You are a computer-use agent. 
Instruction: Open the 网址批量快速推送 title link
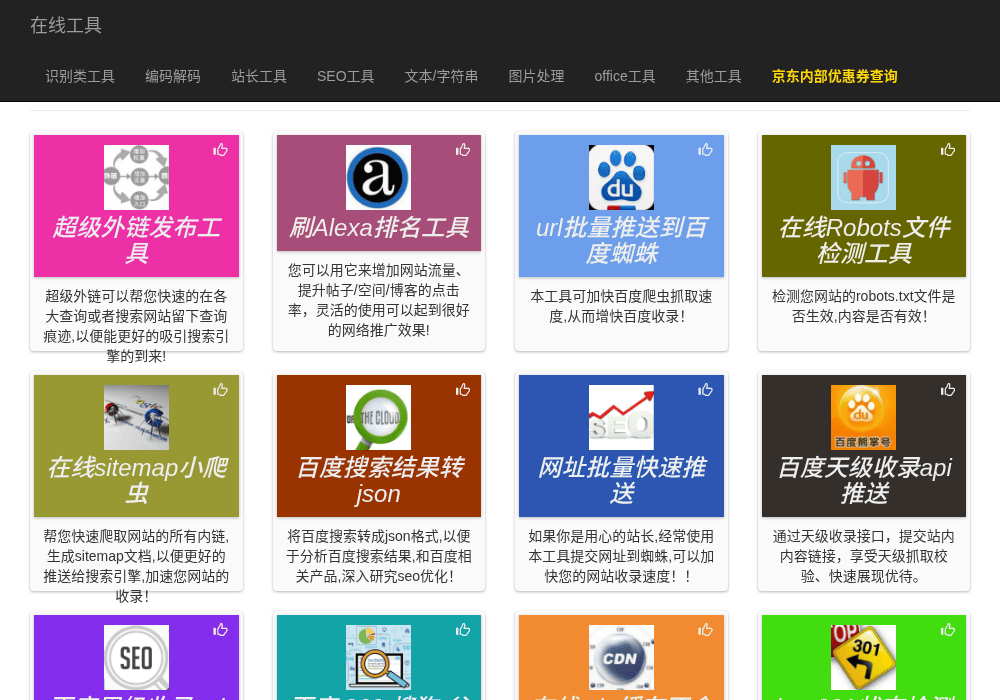[621, 480]
